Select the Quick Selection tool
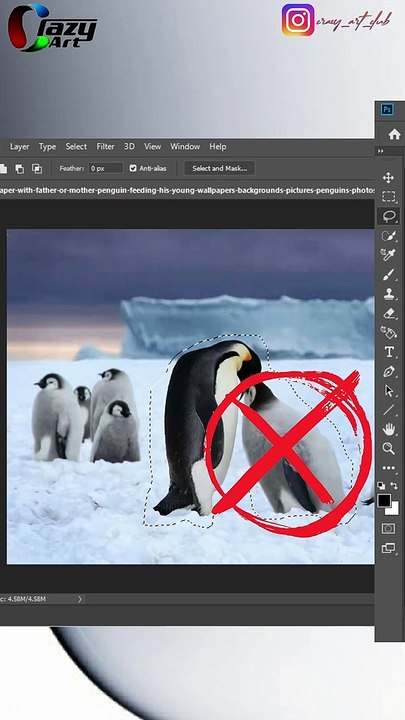 [388, 236]
